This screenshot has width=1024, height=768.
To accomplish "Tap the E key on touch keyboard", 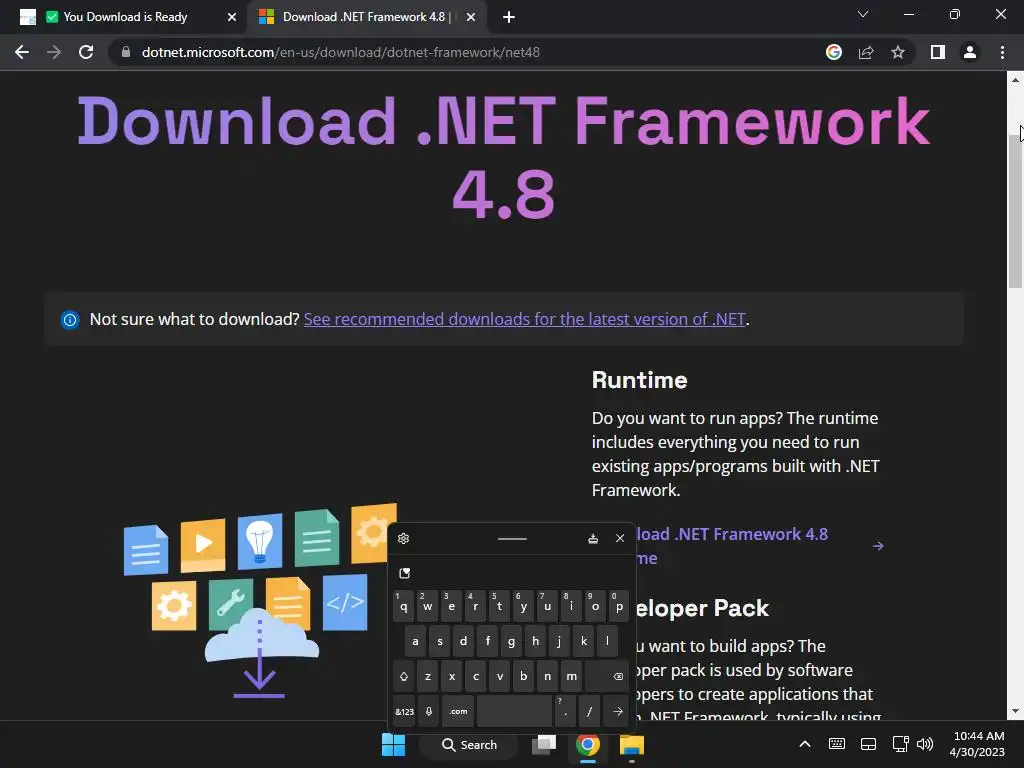I will coord(451,606).
